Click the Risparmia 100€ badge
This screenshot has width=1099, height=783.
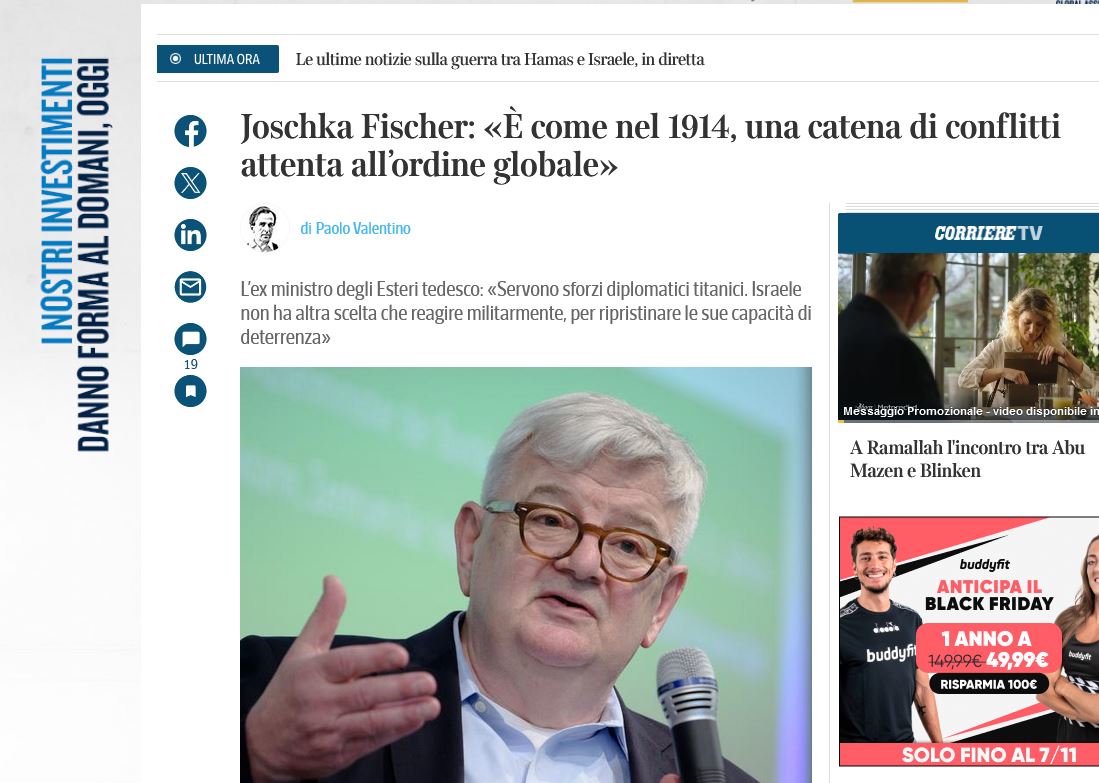pos(986,685)
